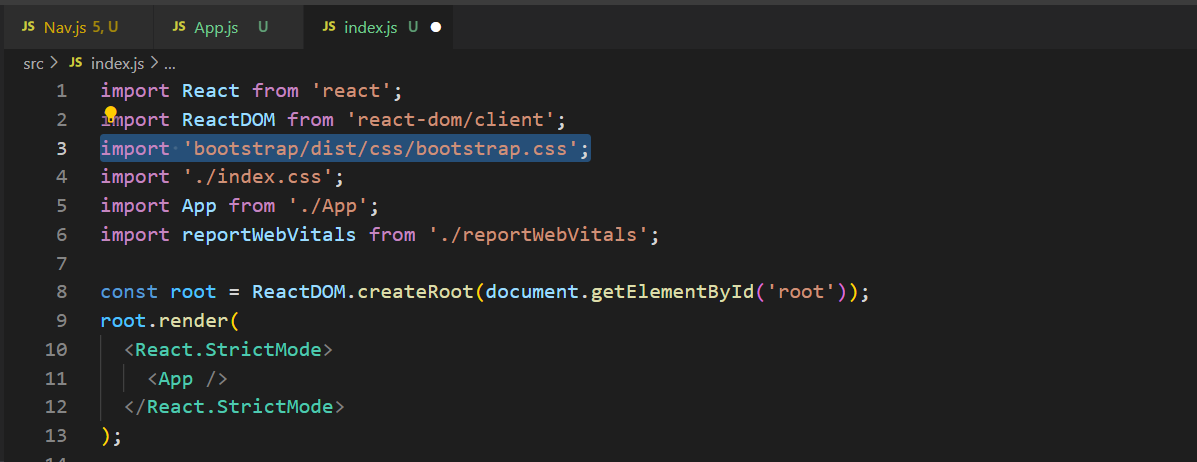This screenshot has height=462, width=1197.
Task: Click the JS file icon on Nav.js tab
Action: (28, 27)
